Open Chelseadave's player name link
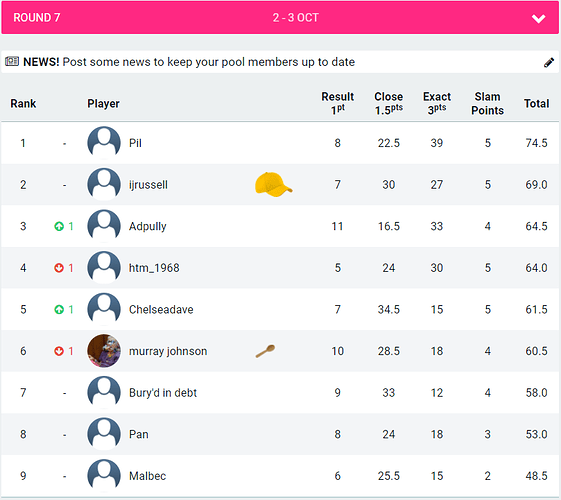The height and width of the screenshot is (500, 561). click(161, 309)
